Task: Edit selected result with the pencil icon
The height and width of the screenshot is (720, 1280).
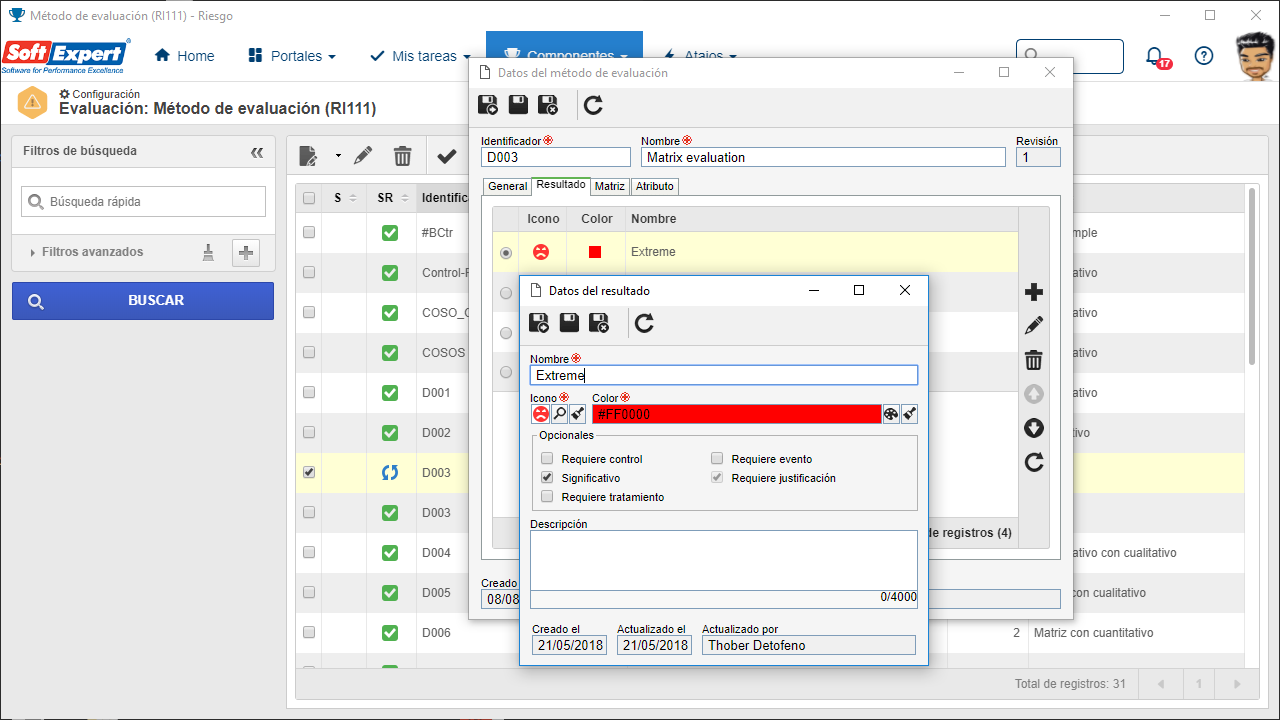Action: [1034, 326]
